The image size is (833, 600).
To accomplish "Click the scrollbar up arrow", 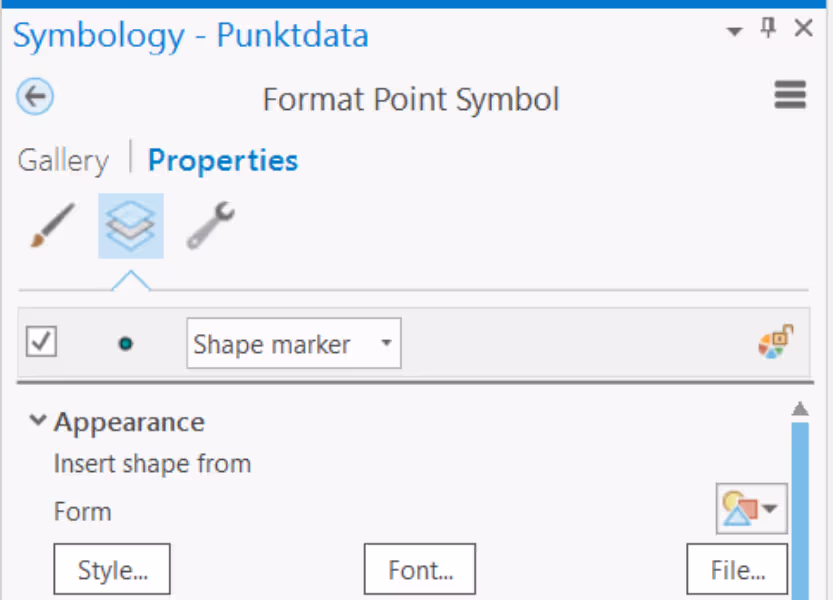I will click(800, 409).
